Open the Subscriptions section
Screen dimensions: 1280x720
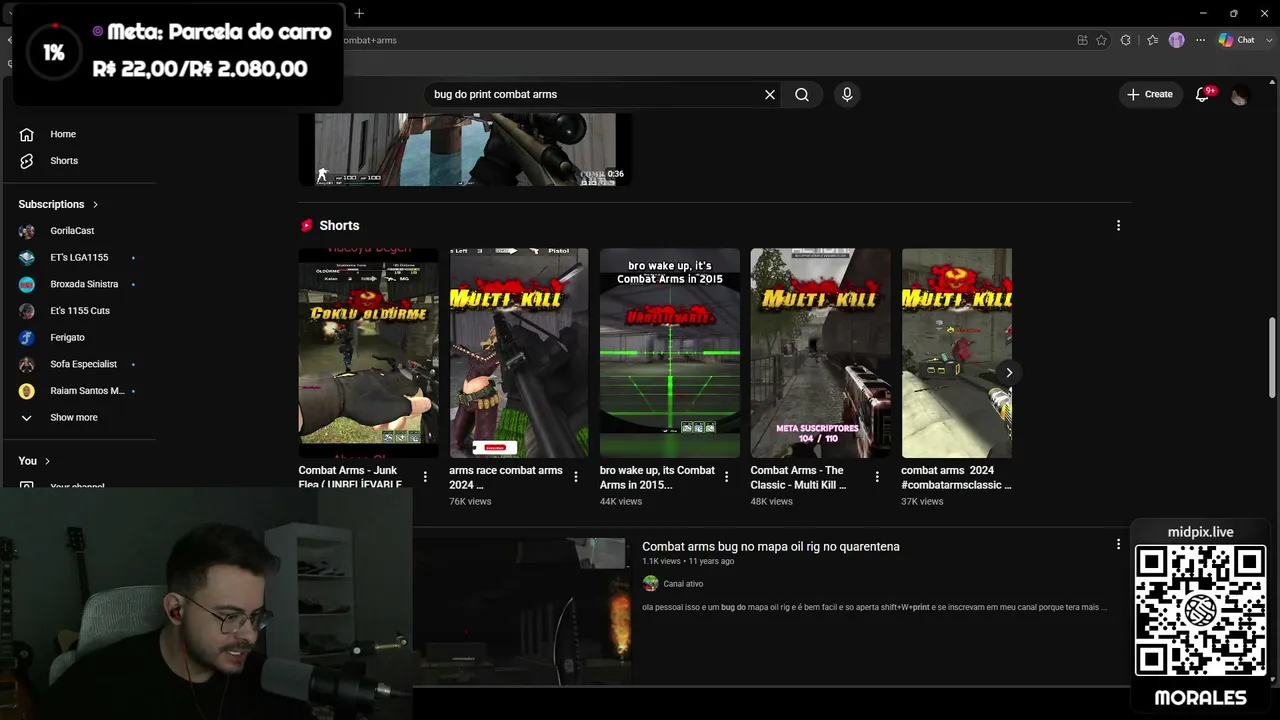(x=59, y=204)
